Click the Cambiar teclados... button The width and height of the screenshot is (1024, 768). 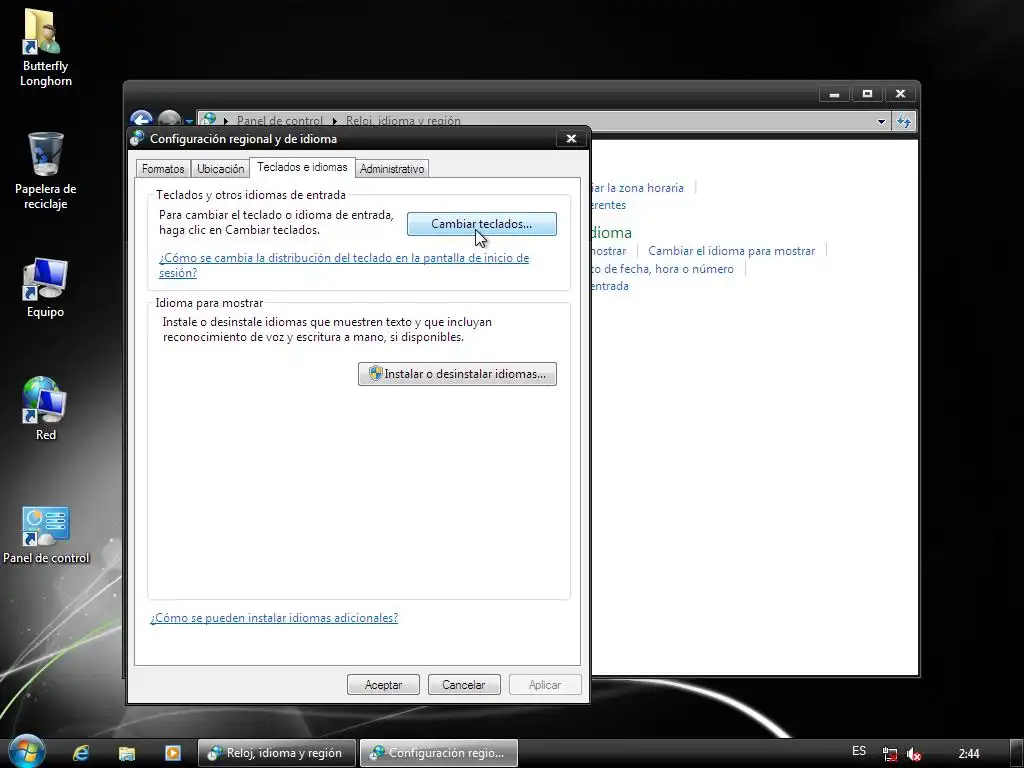point(482,224)
